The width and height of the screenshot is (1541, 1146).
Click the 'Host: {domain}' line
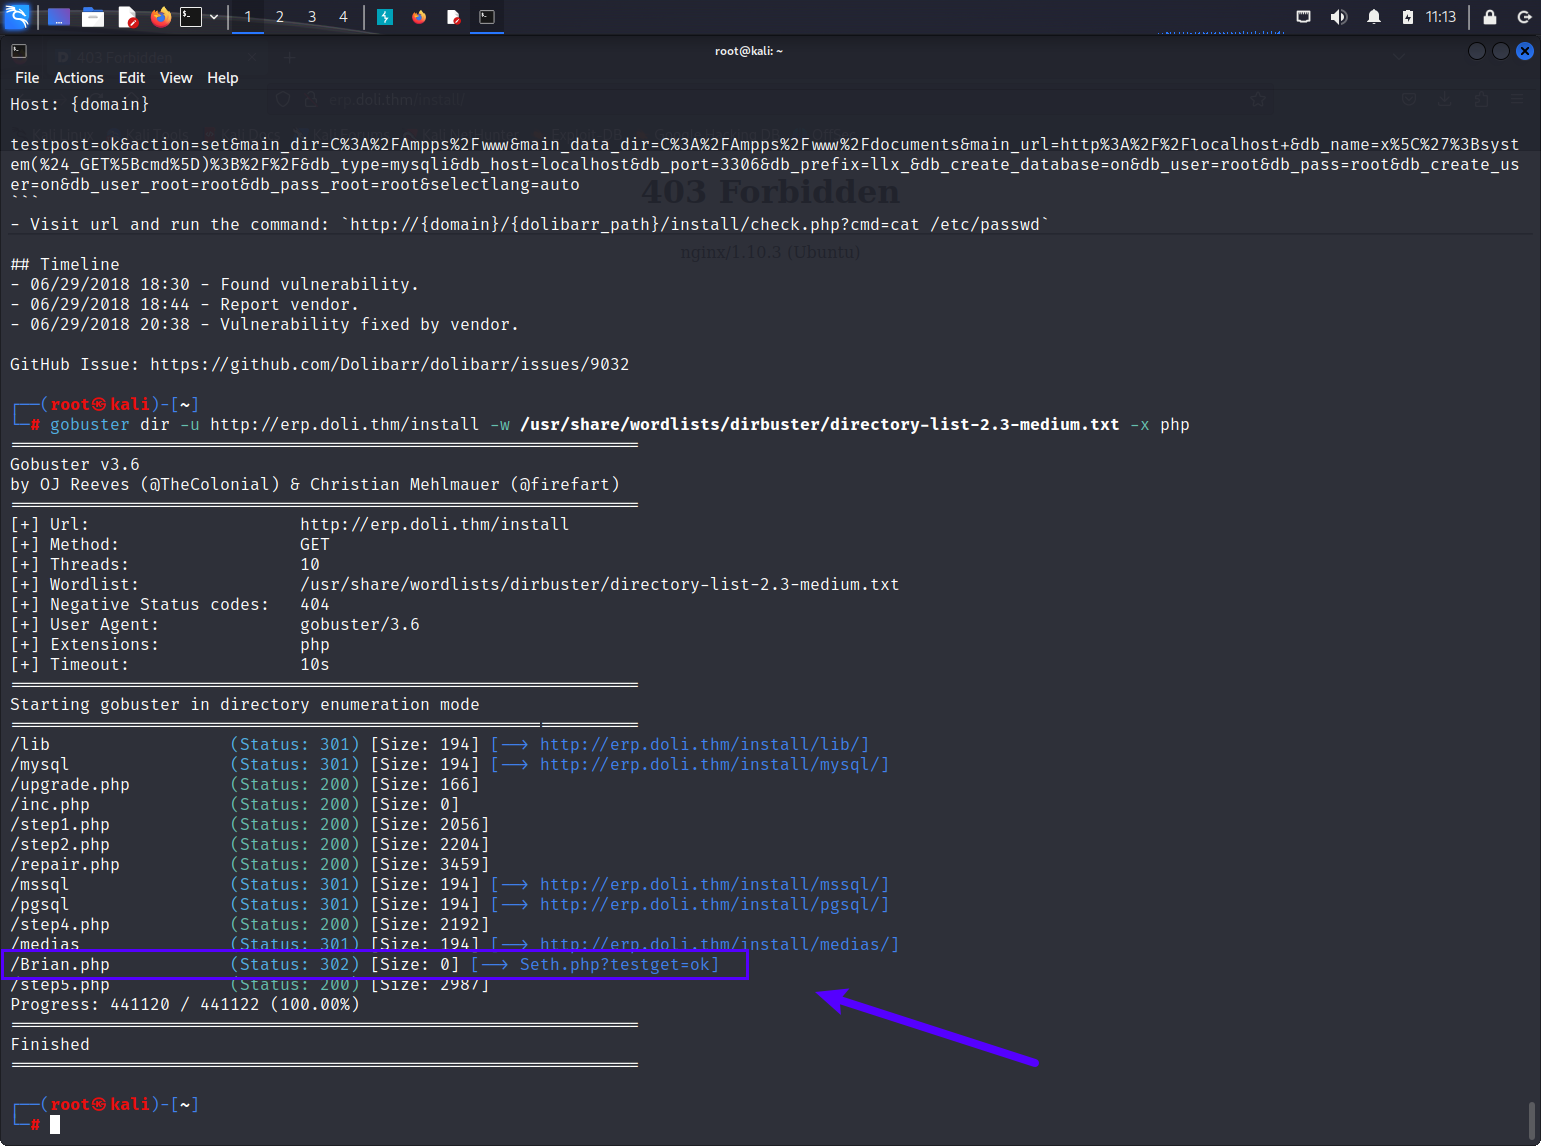(80, 104)
